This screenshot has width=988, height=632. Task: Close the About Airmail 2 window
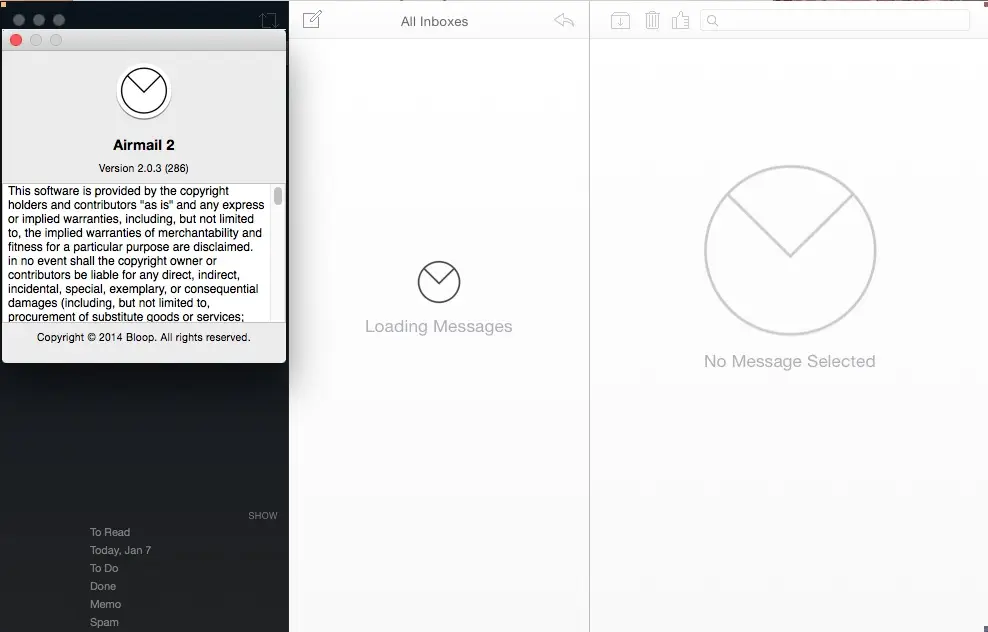pos(16,40)
